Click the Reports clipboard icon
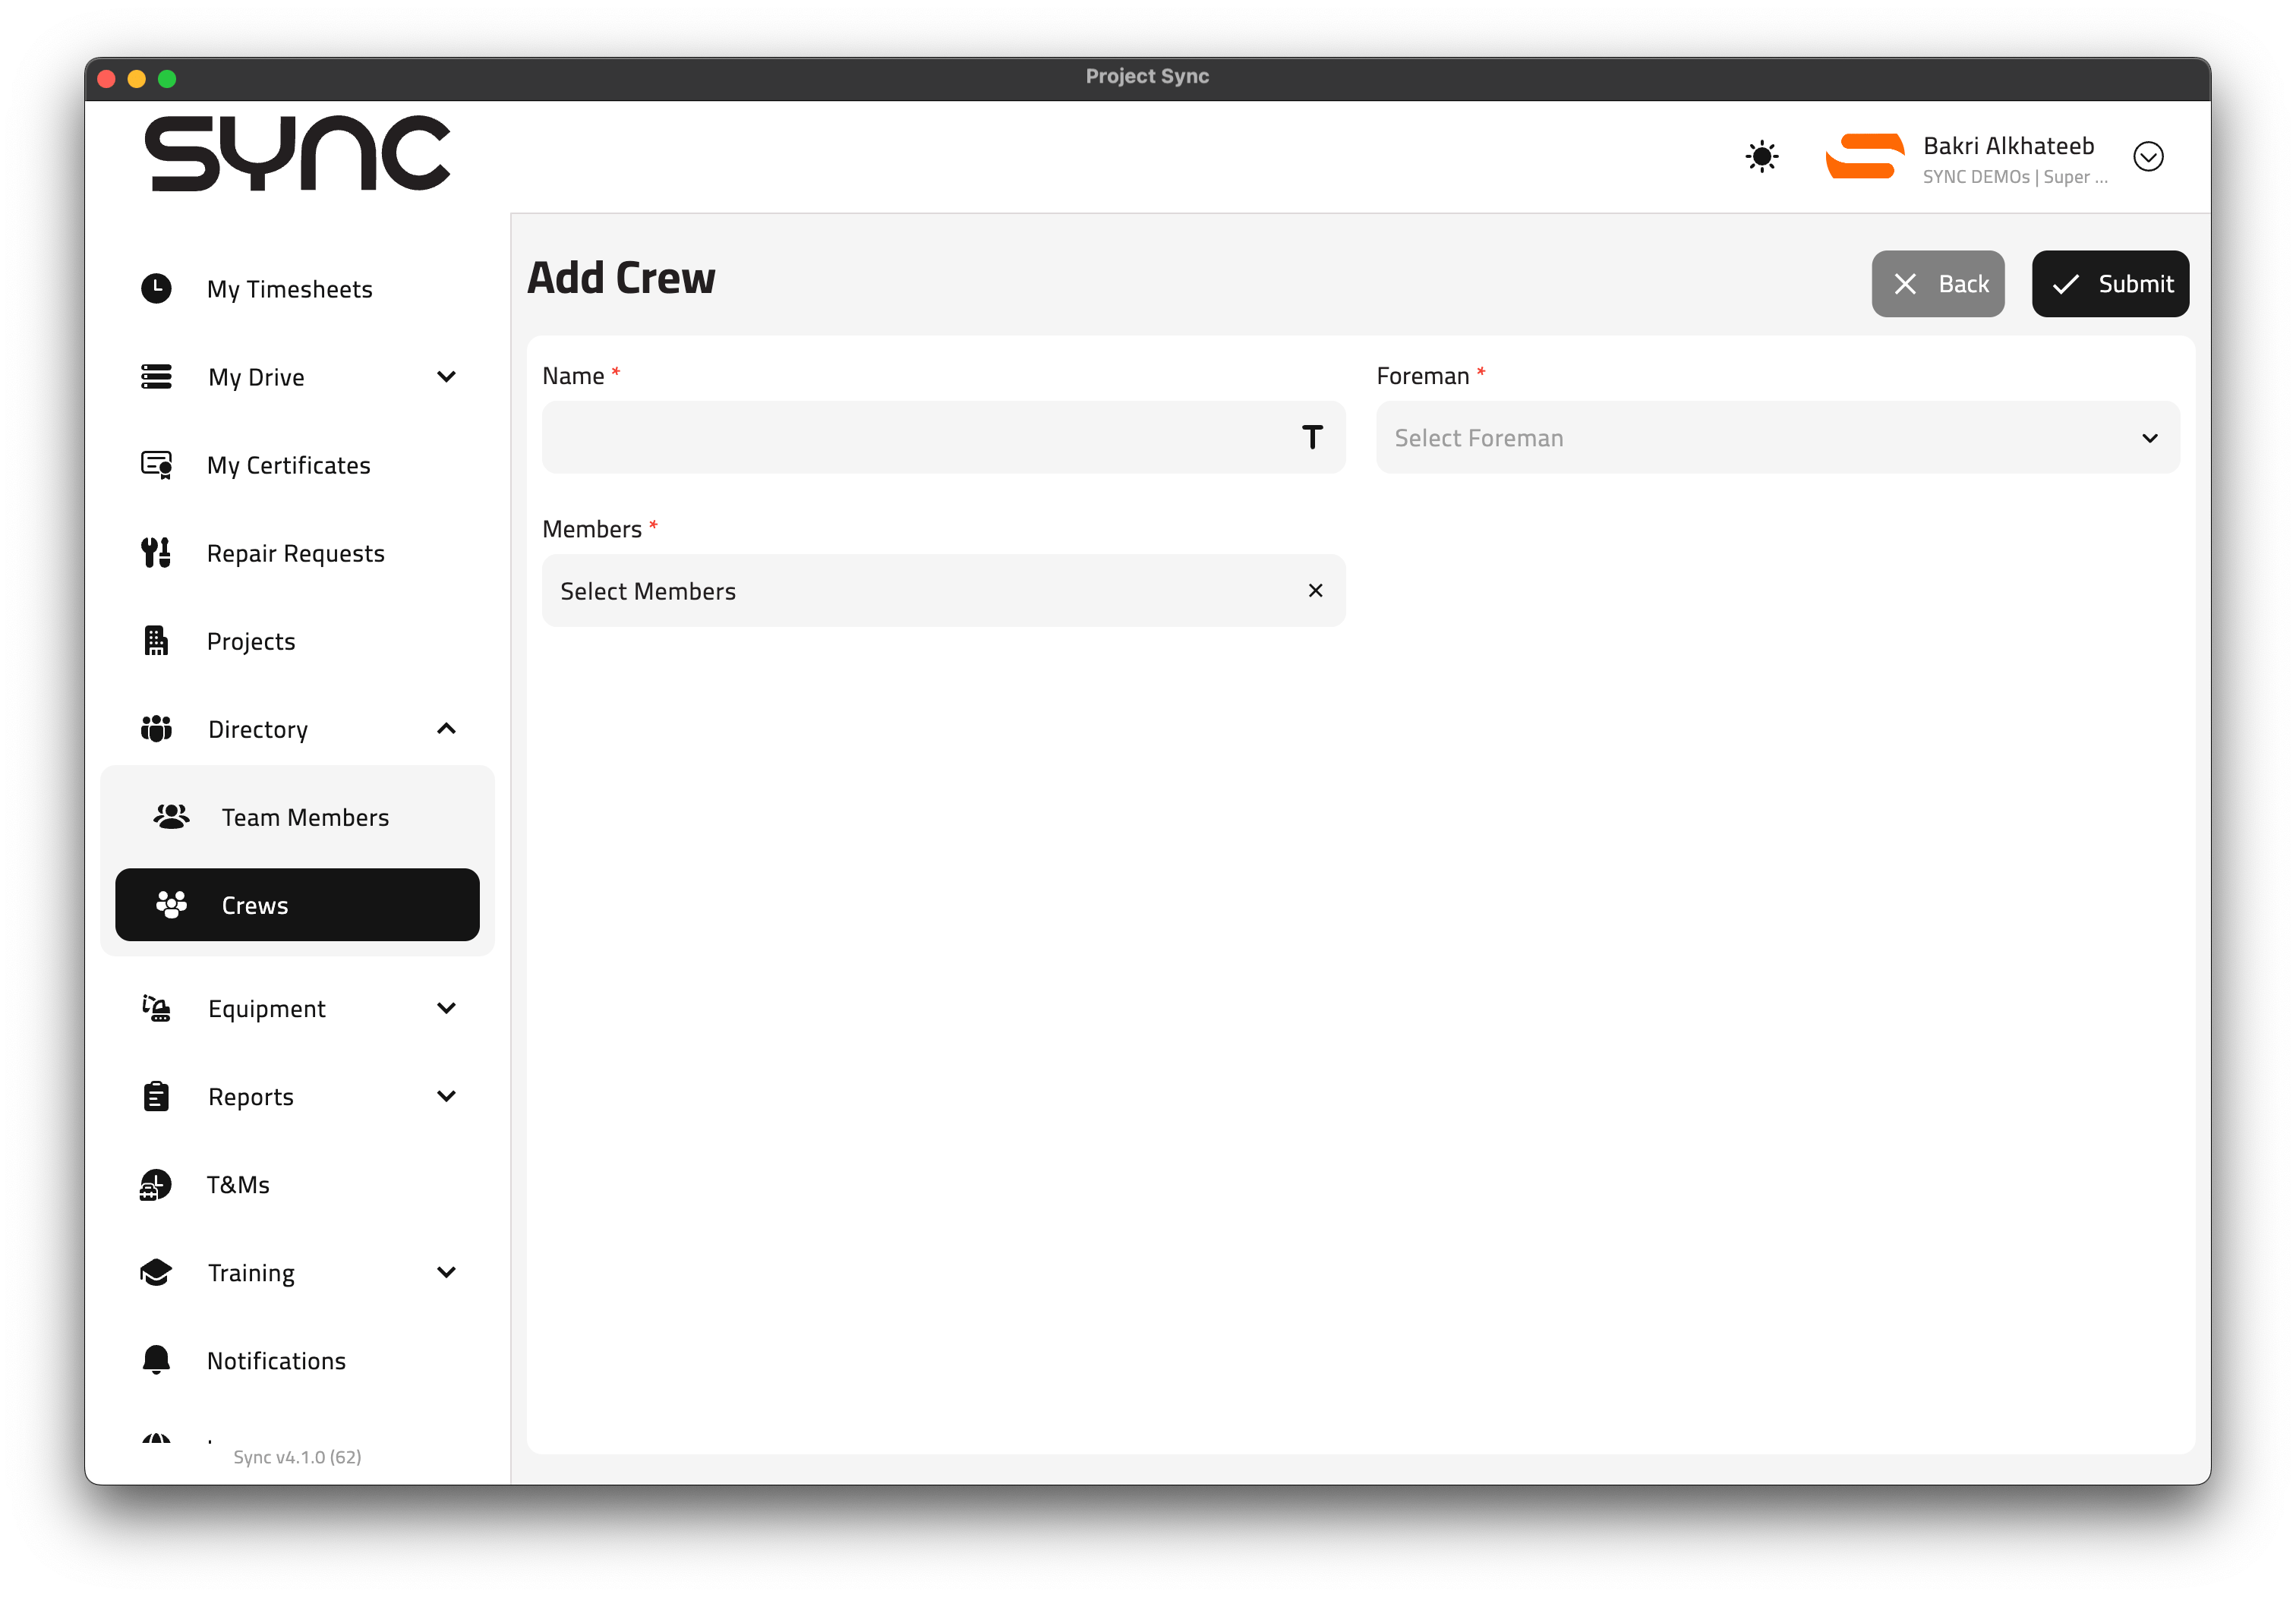 pos(156,1096)
